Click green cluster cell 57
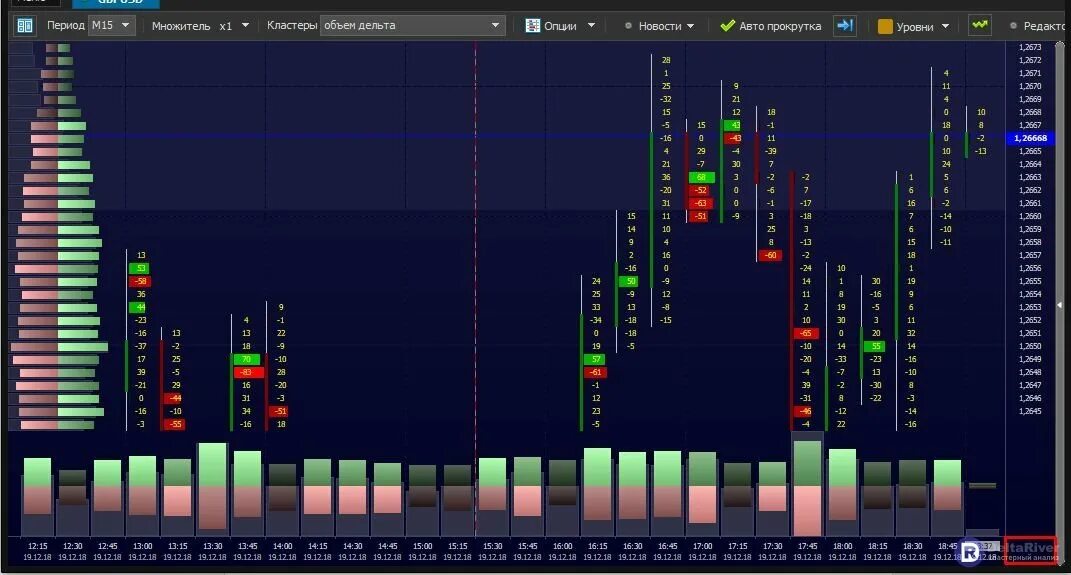The width and height of the screenshot is (1071, 575). point(596,359)
